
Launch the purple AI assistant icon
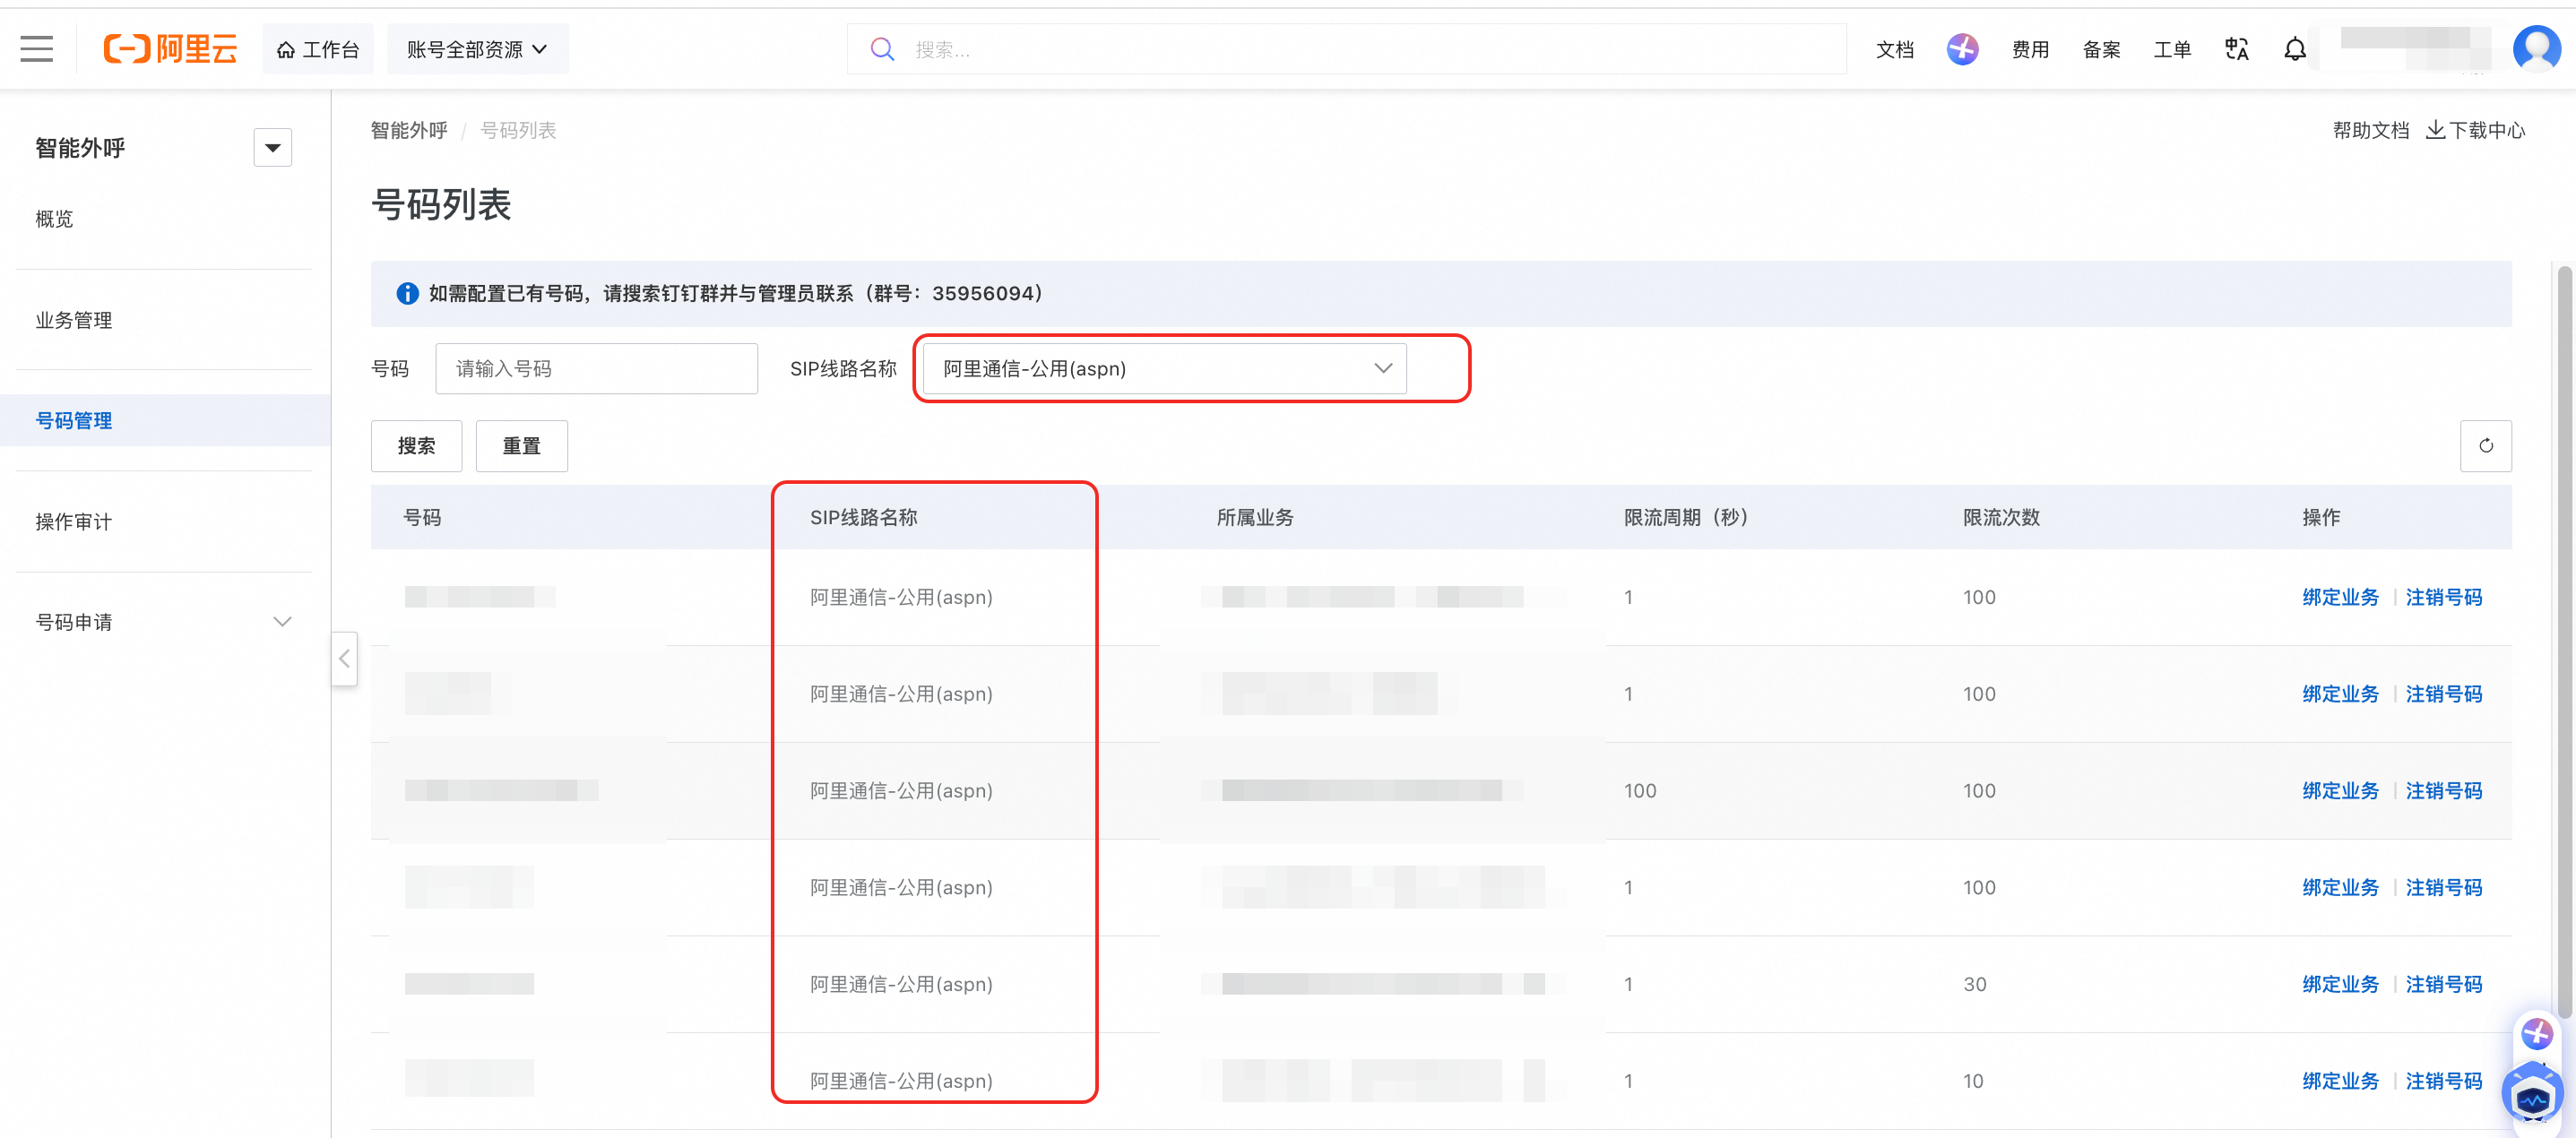(x=1962, y=49)
